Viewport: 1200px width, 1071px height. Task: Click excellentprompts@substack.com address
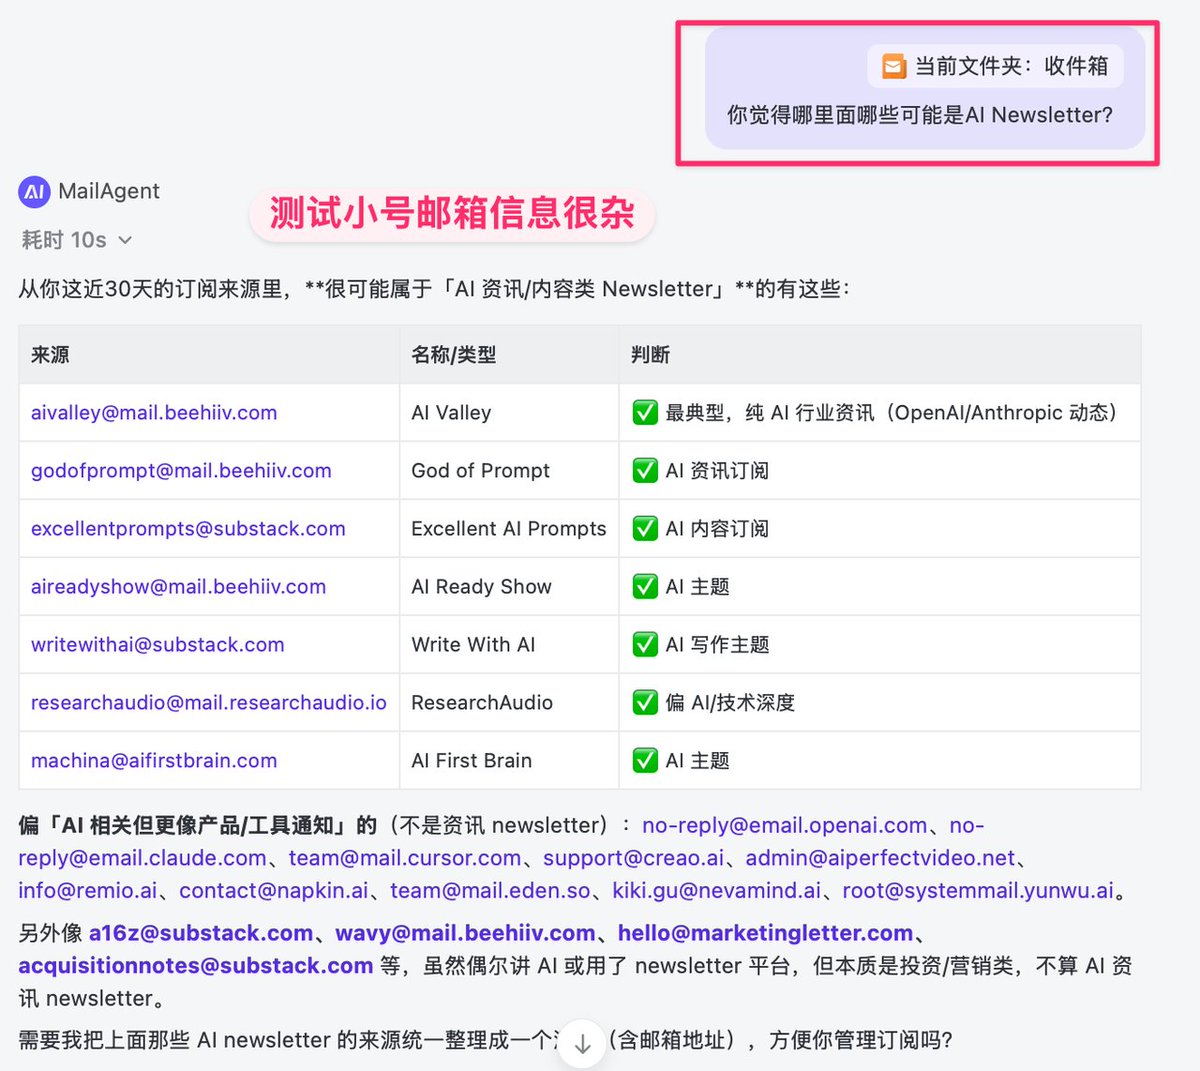point(188,528)
